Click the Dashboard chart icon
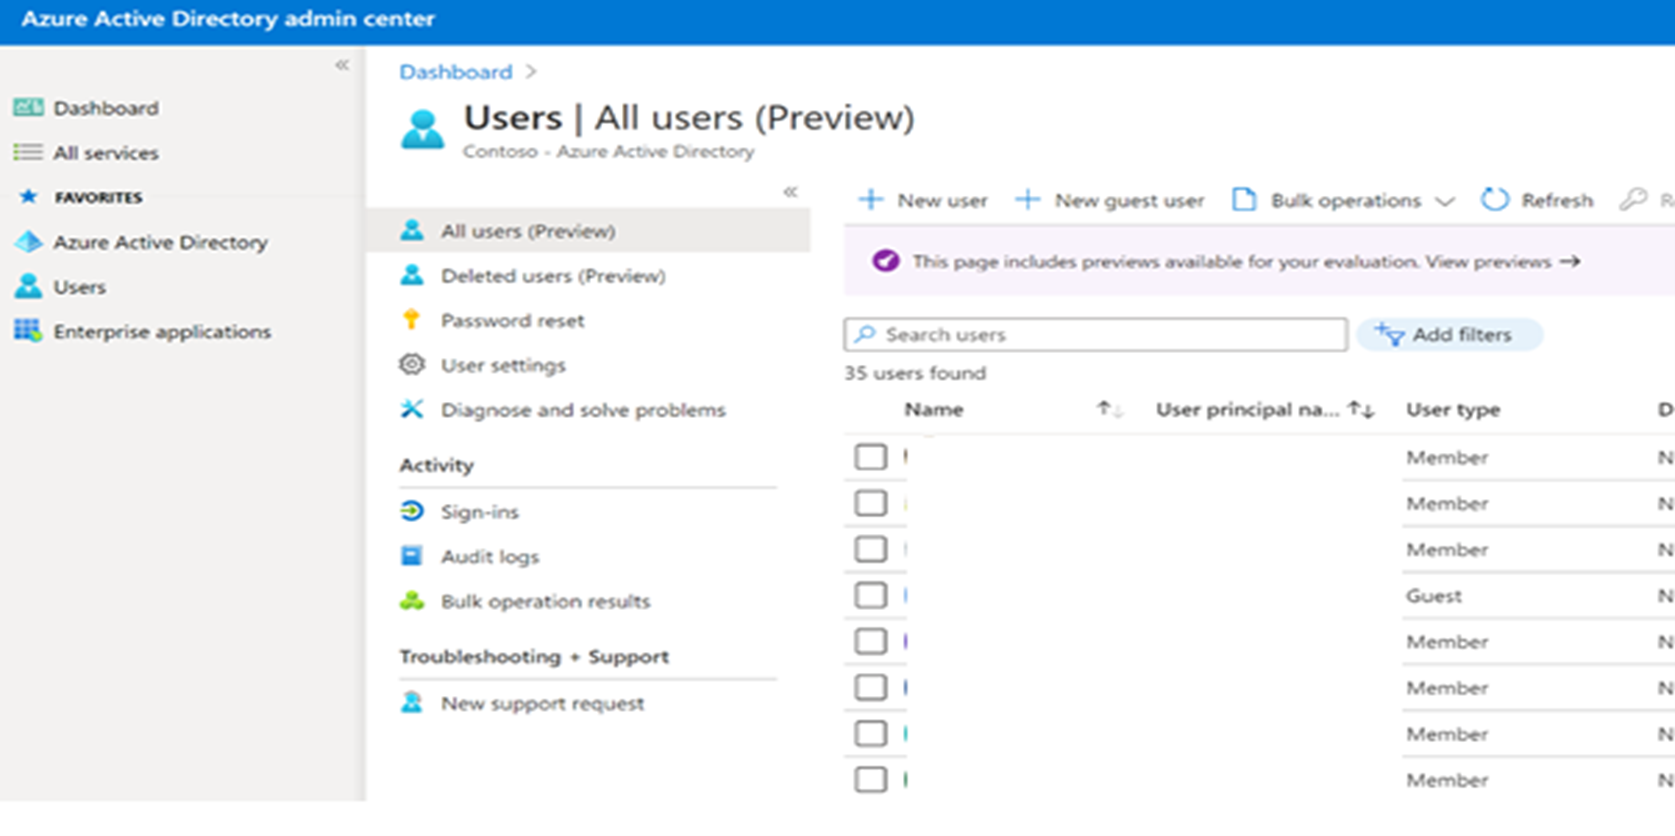Screen dimensions: 1675x836 point(28,107)
